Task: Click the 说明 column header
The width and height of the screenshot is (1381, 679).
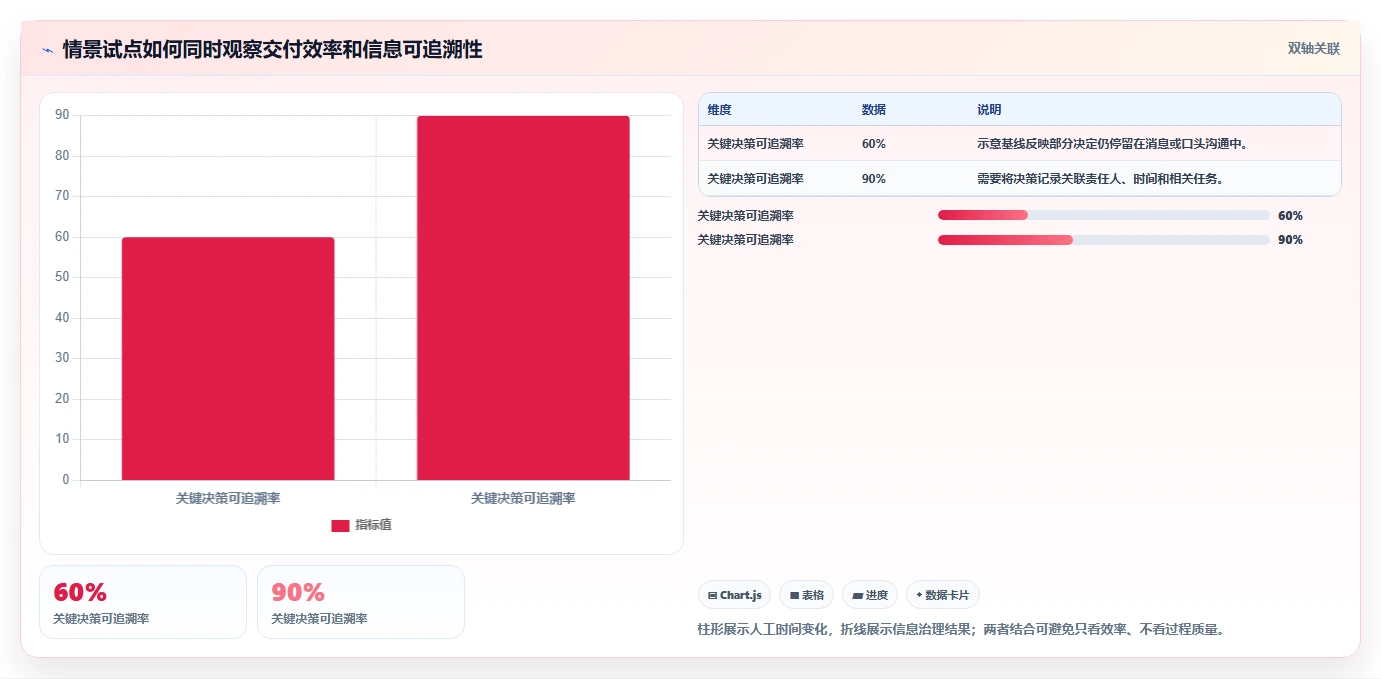Action: tap(989, 110)
